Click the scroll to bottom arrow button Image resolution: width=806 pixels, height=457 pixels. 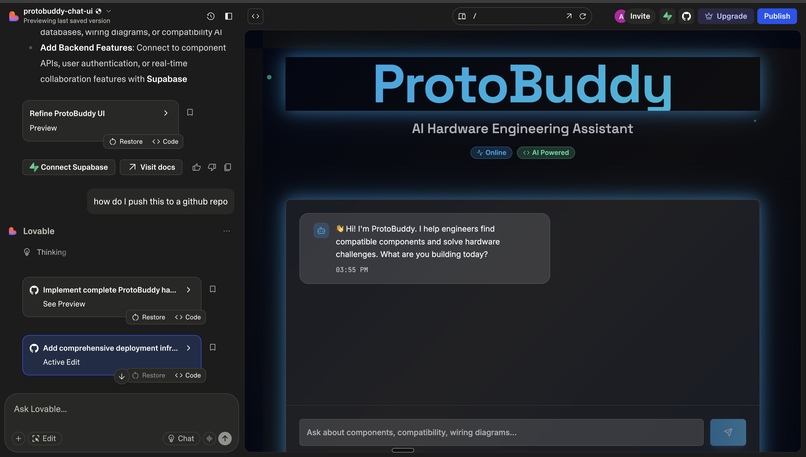[x=121, y=376]
